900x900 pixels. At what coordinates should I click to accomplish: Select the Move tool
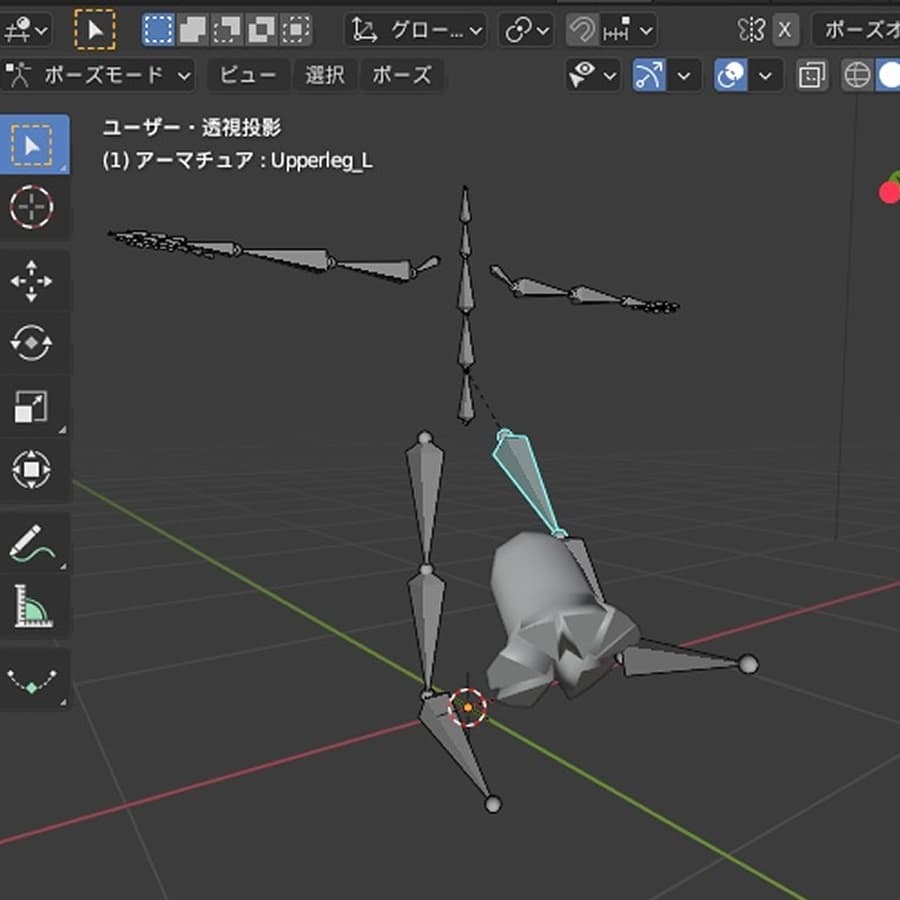(32, 282)
